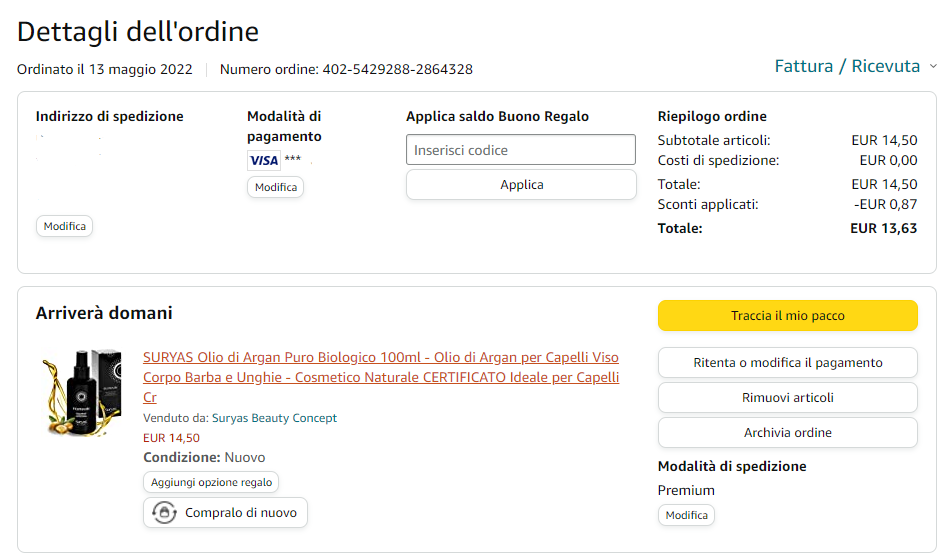Open the Fattura / Ricevuta menu
940x556 pixels.
(847, 66)
